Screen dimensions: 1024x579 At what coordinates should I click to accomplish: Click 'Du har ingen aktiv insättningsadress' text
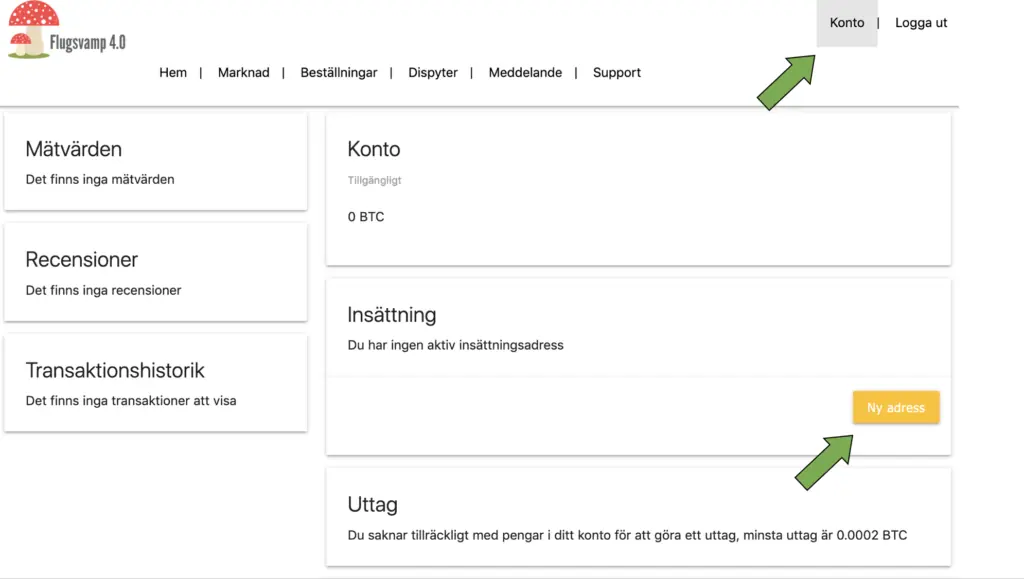[x=455, y=345]
